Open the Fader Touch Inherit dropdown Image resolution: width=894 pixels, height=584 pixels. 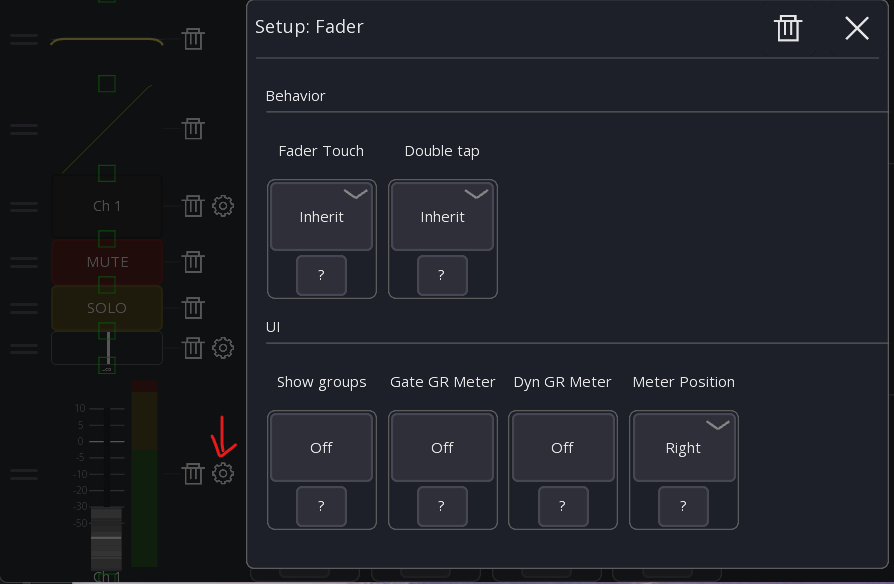point(321,216)
